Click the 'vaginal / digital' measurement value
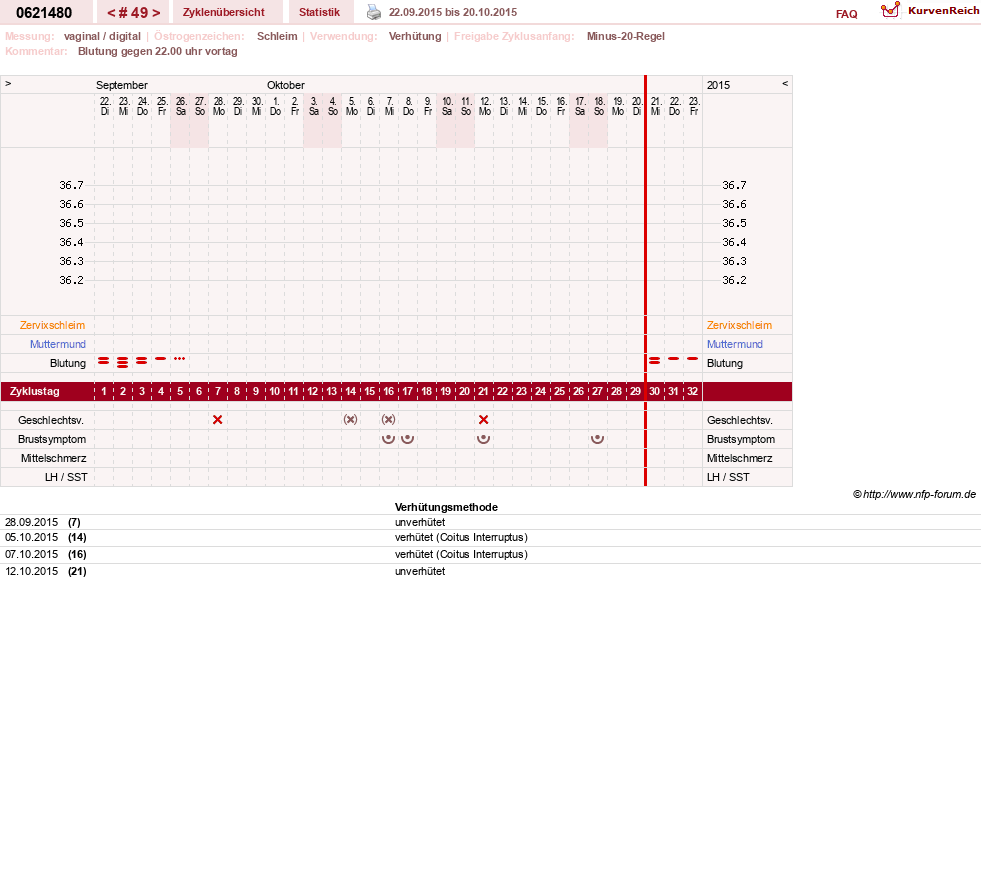 click(x=102, y=36)
